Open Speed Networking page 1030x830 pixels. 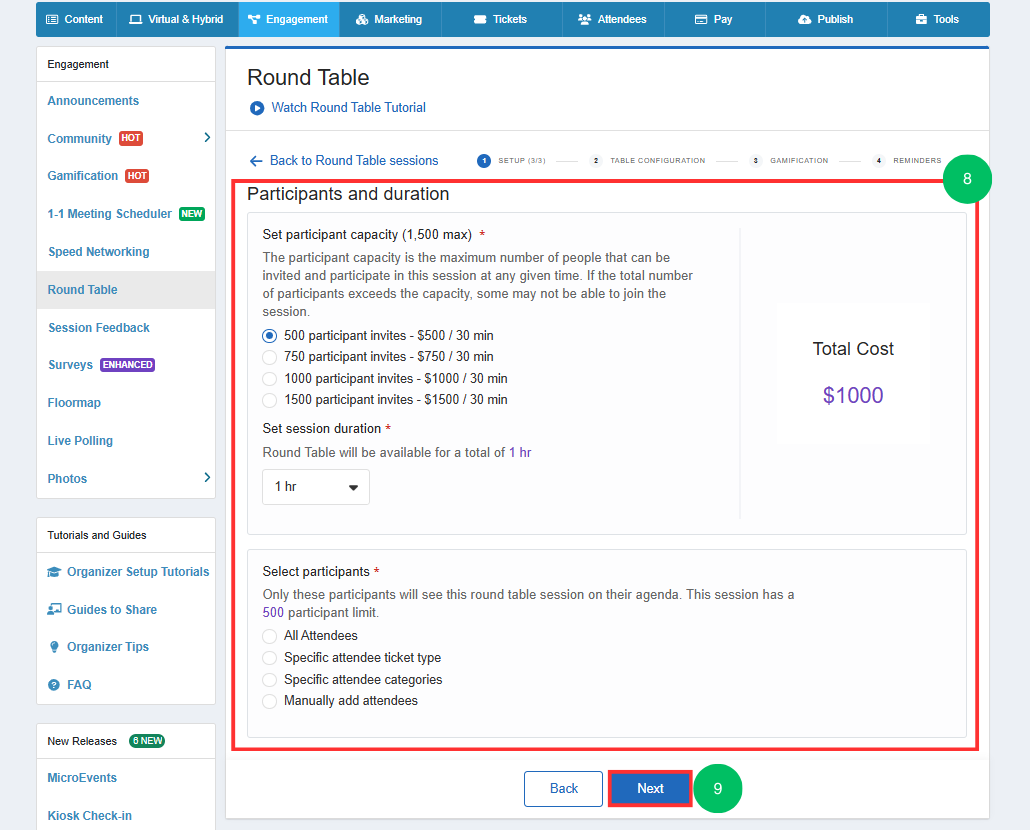99,251
